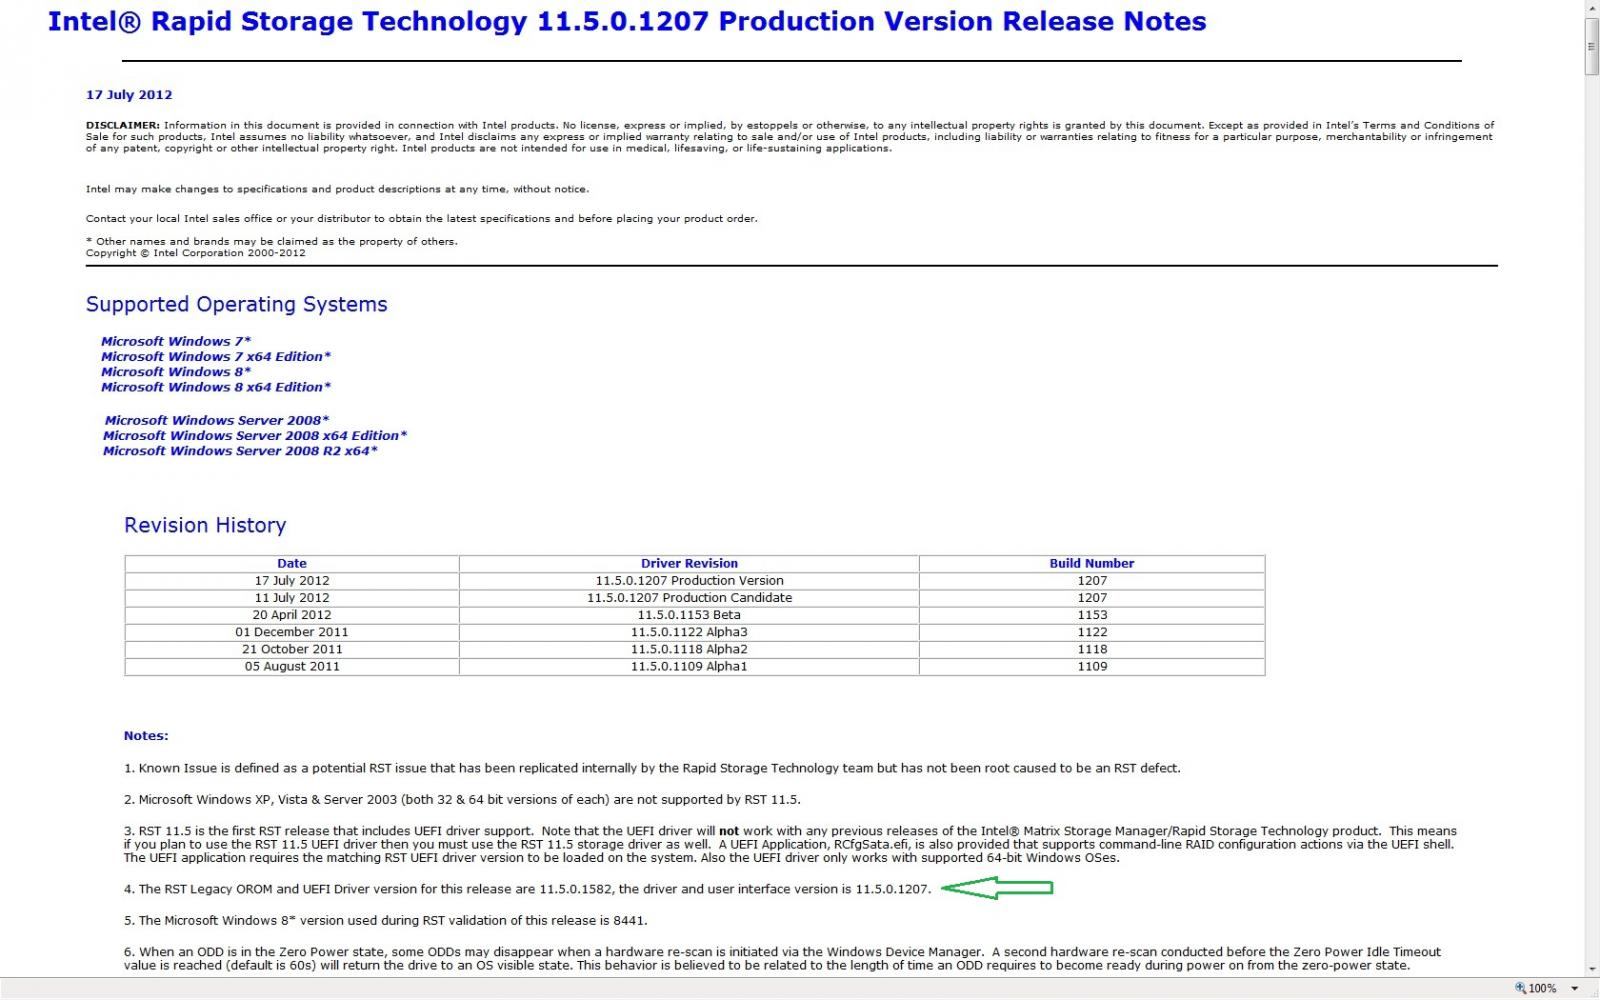Open the zoom level dropdown arrow
The height and width of the screenshot is (1000, 1600).
coord(1575,989)
